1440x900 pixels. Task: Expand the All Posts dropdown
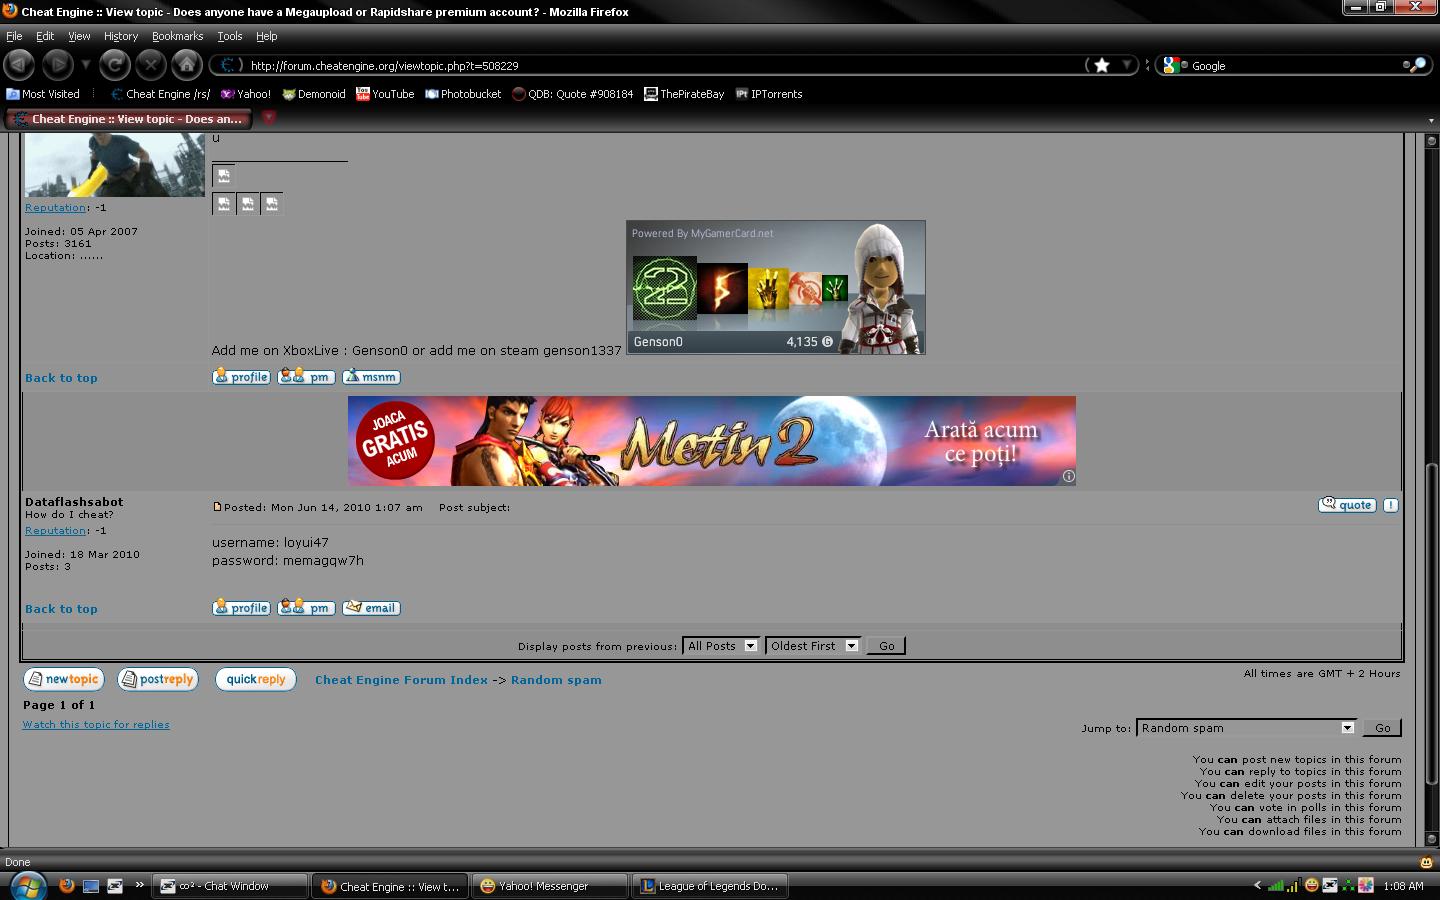(x=721, y=646)
